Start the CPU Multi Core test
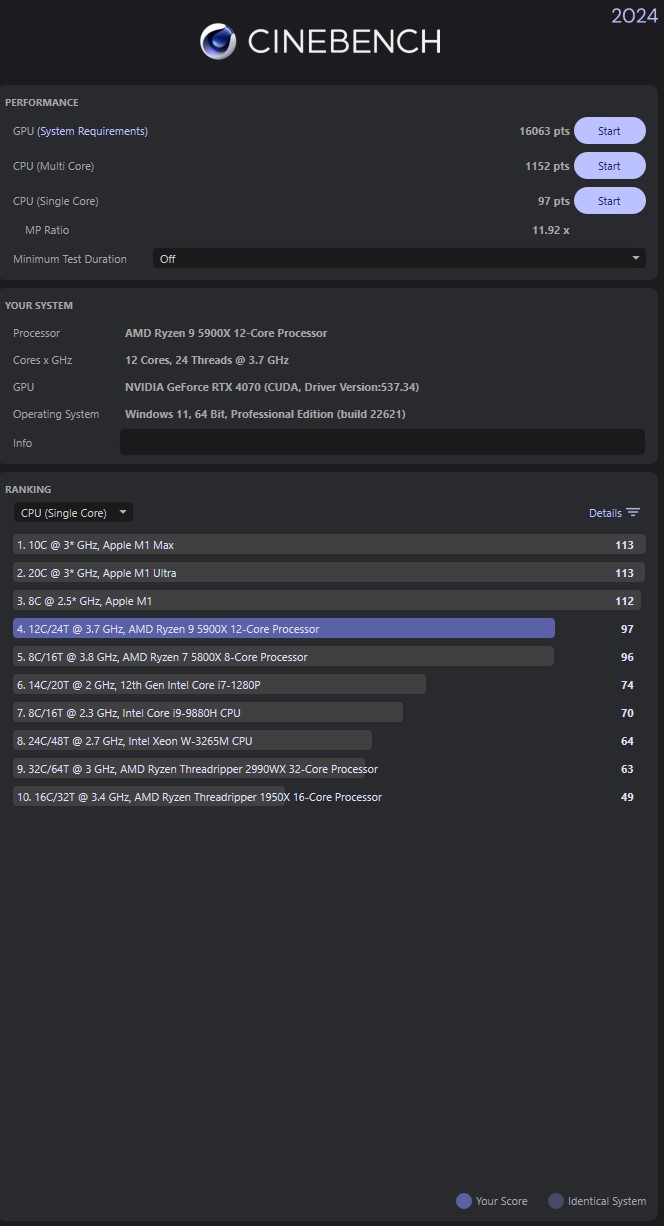 [609, 166]
